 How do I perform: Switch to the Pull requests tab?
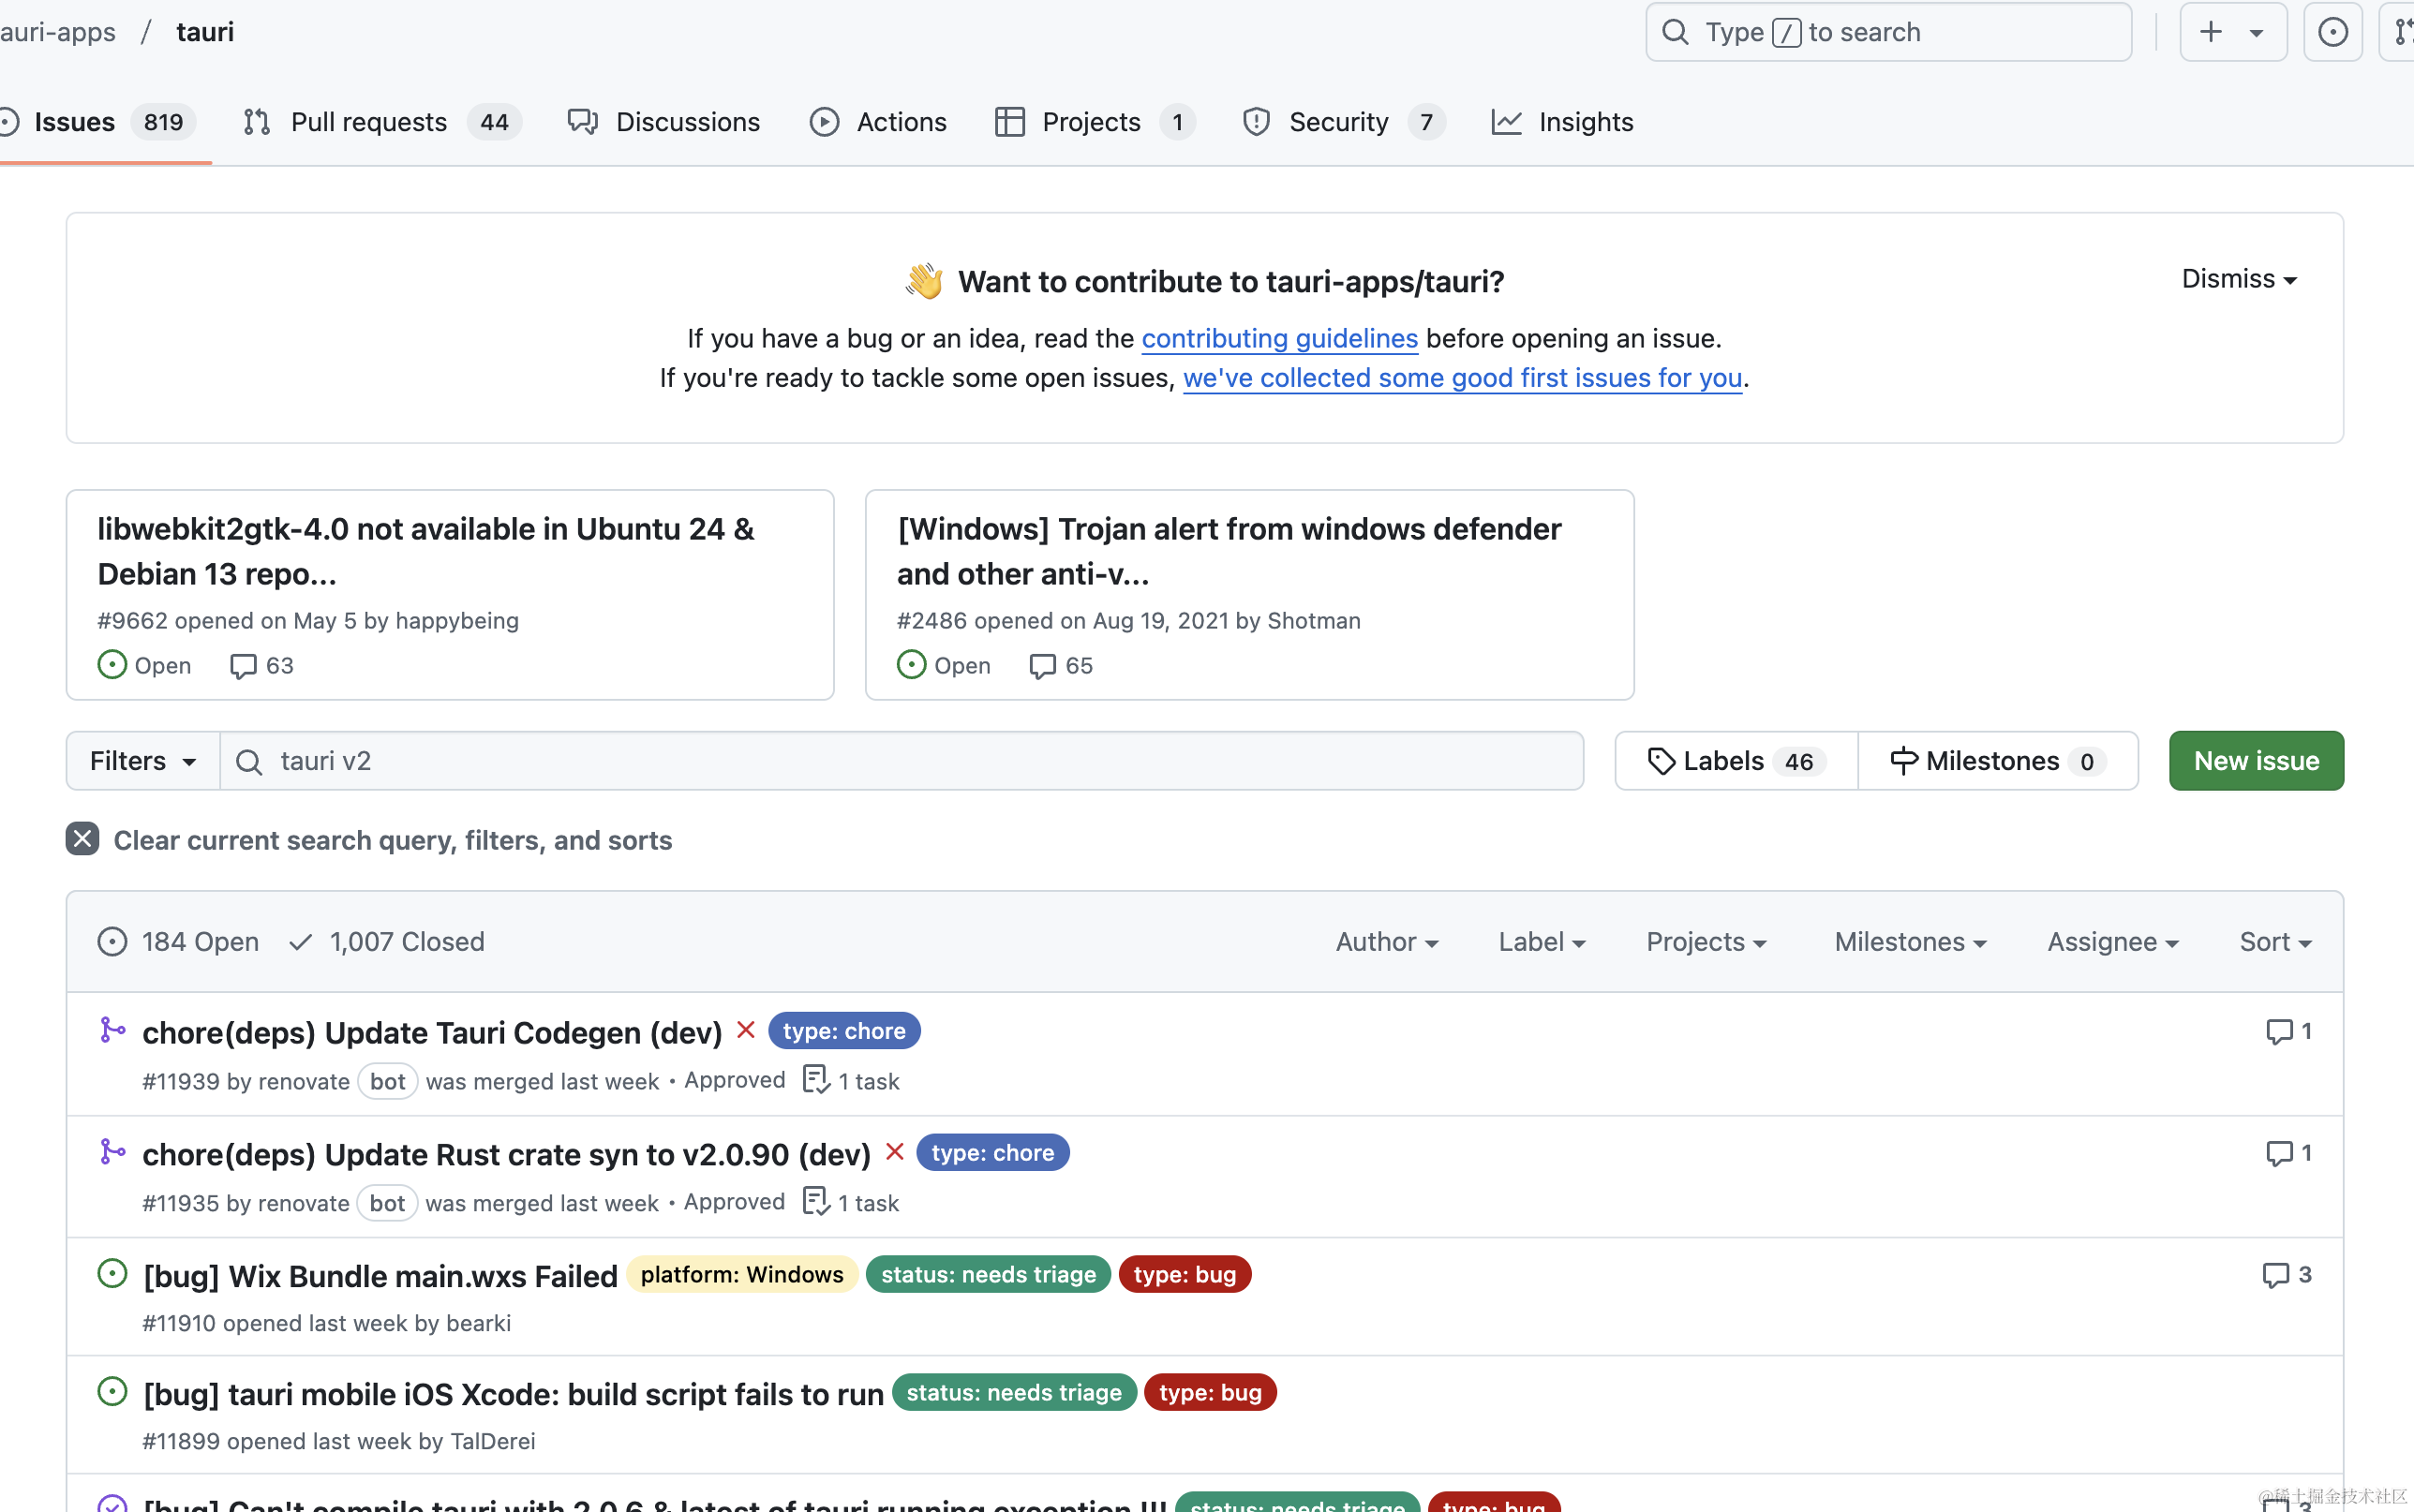tap(368, 122)
